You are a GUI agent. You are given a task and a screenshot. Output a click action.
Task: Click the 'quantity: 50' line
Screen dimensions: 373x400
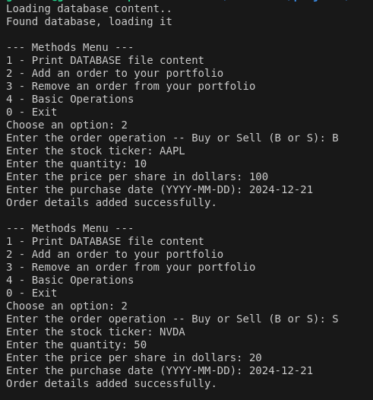(76, 345)
